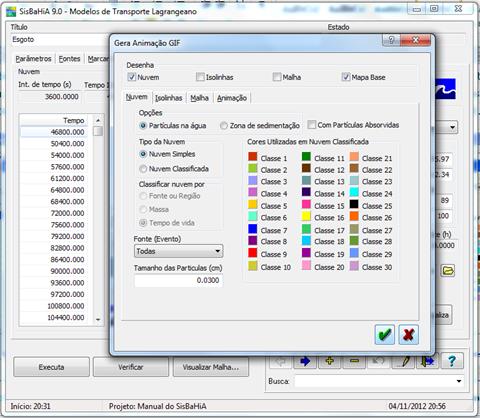Viewport: 480px width, 418px height.
Task: Click the door-with-arrow exit toolbar icon
Action: [428, 361]
